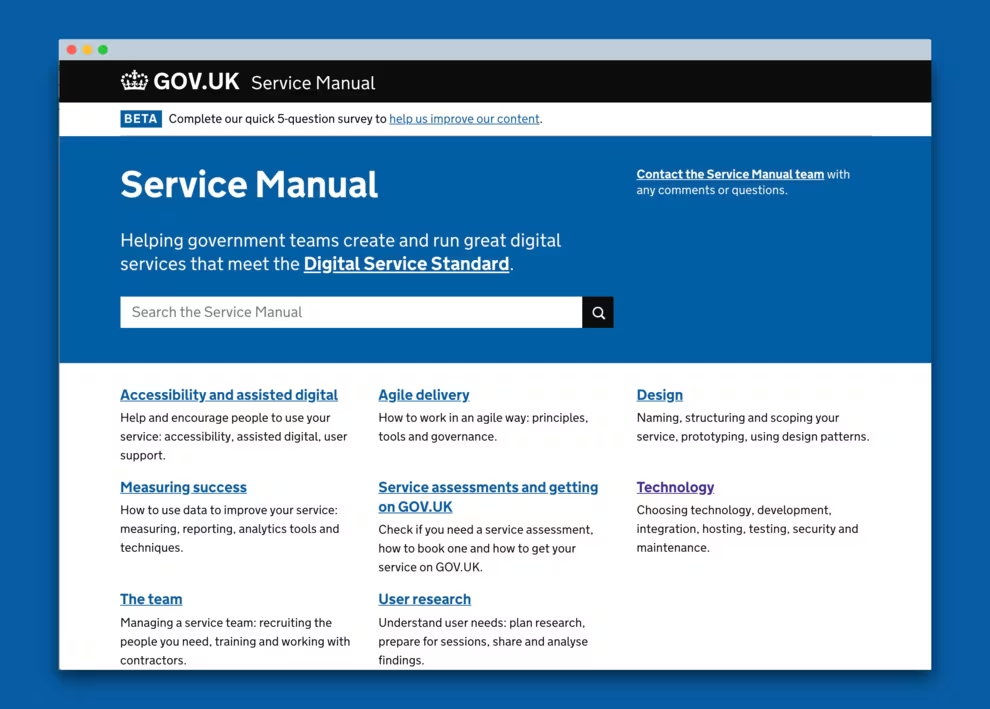Open the Agile delivery section
The height and width of the screenshot is (709, 990).
pyautogui.click(x=423, y=394)
